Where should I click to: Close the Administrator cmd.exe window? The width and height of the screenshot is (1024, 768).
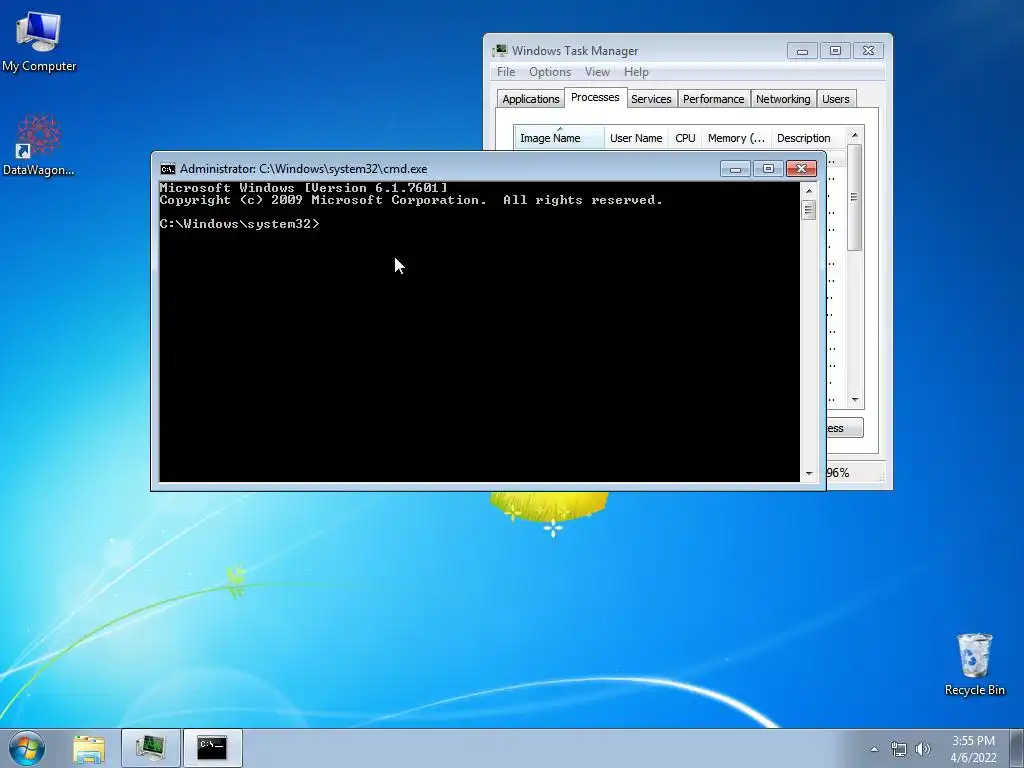[801, 169]
